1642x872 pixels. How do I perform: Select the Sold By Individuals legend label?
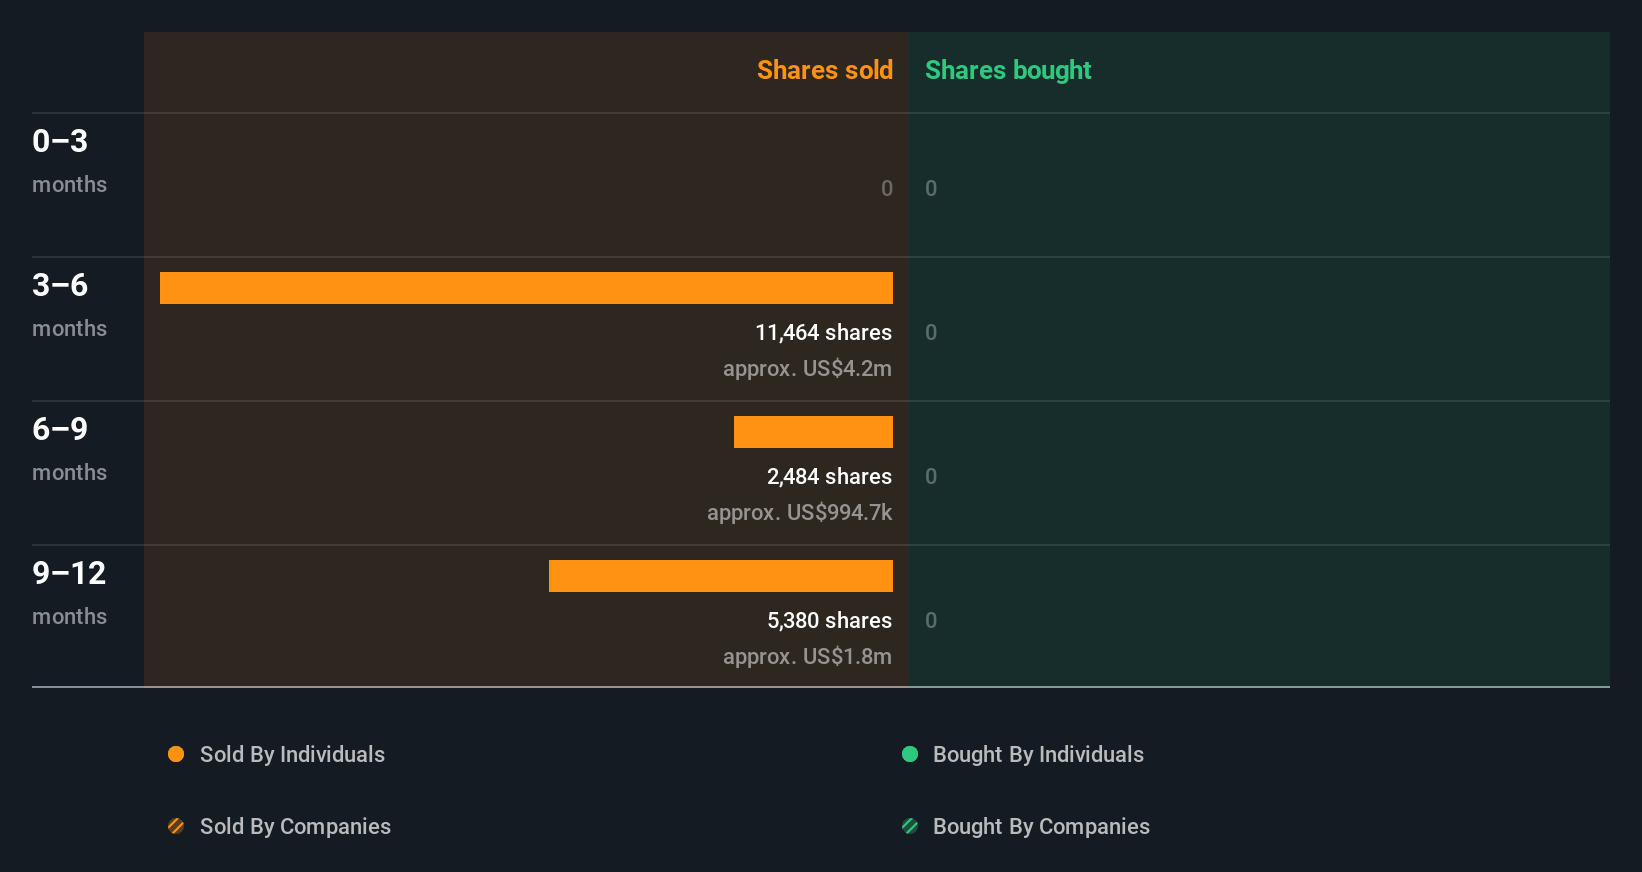coord(292,754)
